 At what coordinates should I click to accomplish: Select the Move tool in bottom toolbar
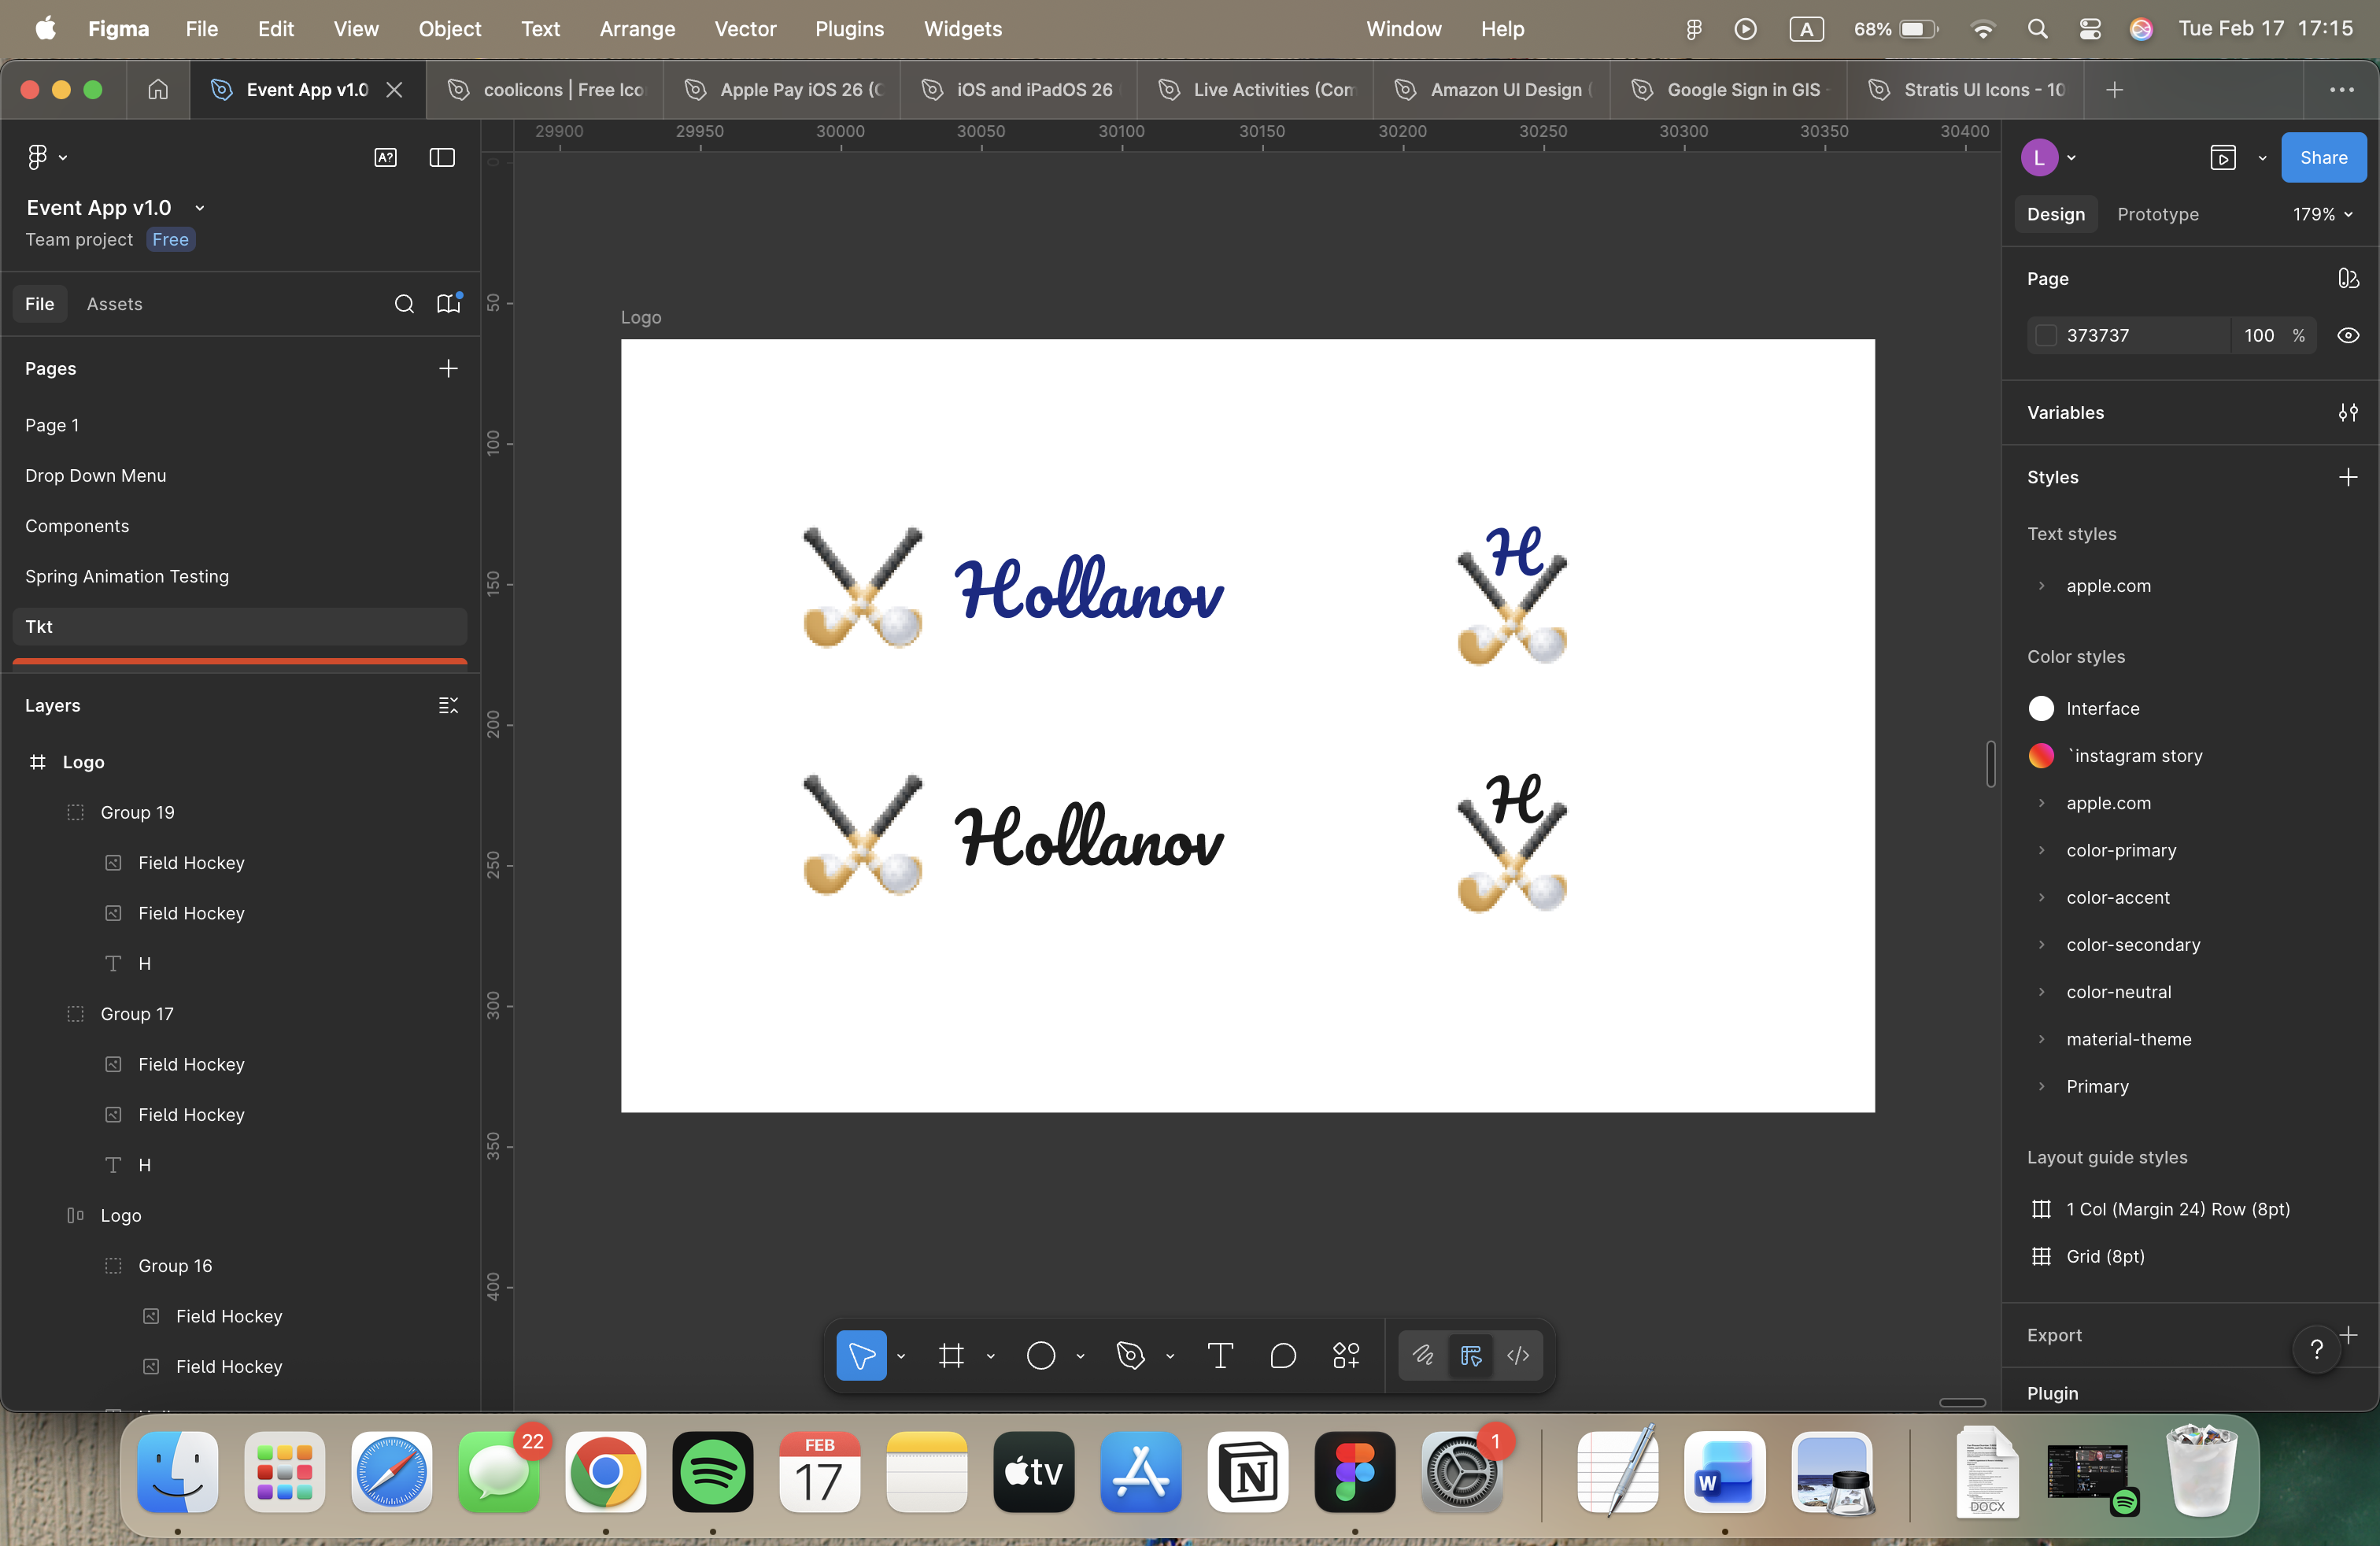point(861,1355)
